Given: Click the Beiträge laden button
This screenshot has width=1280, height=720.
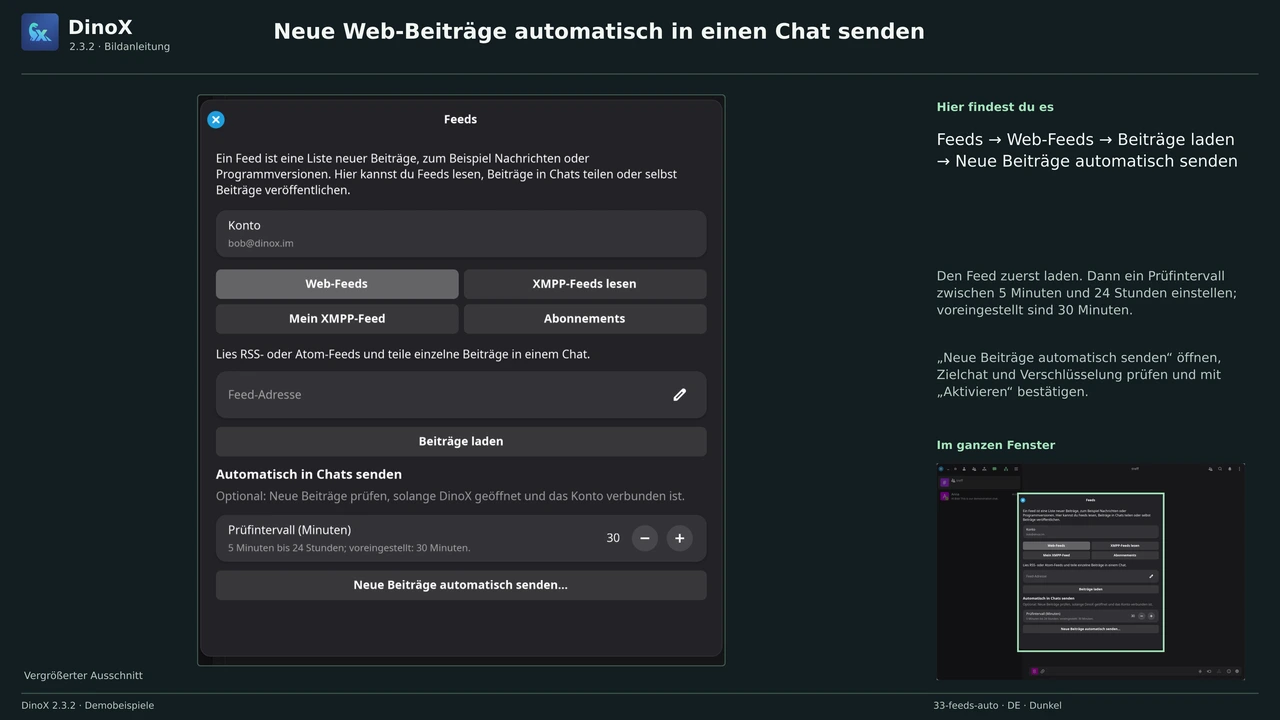Looking at the screenshot, I should pyautogui.click(x=461, y=441).
